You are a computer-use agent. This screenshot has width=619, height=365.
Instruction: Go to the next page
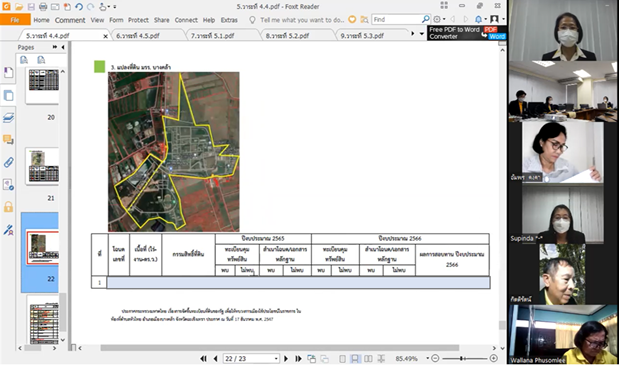[286, 358]
